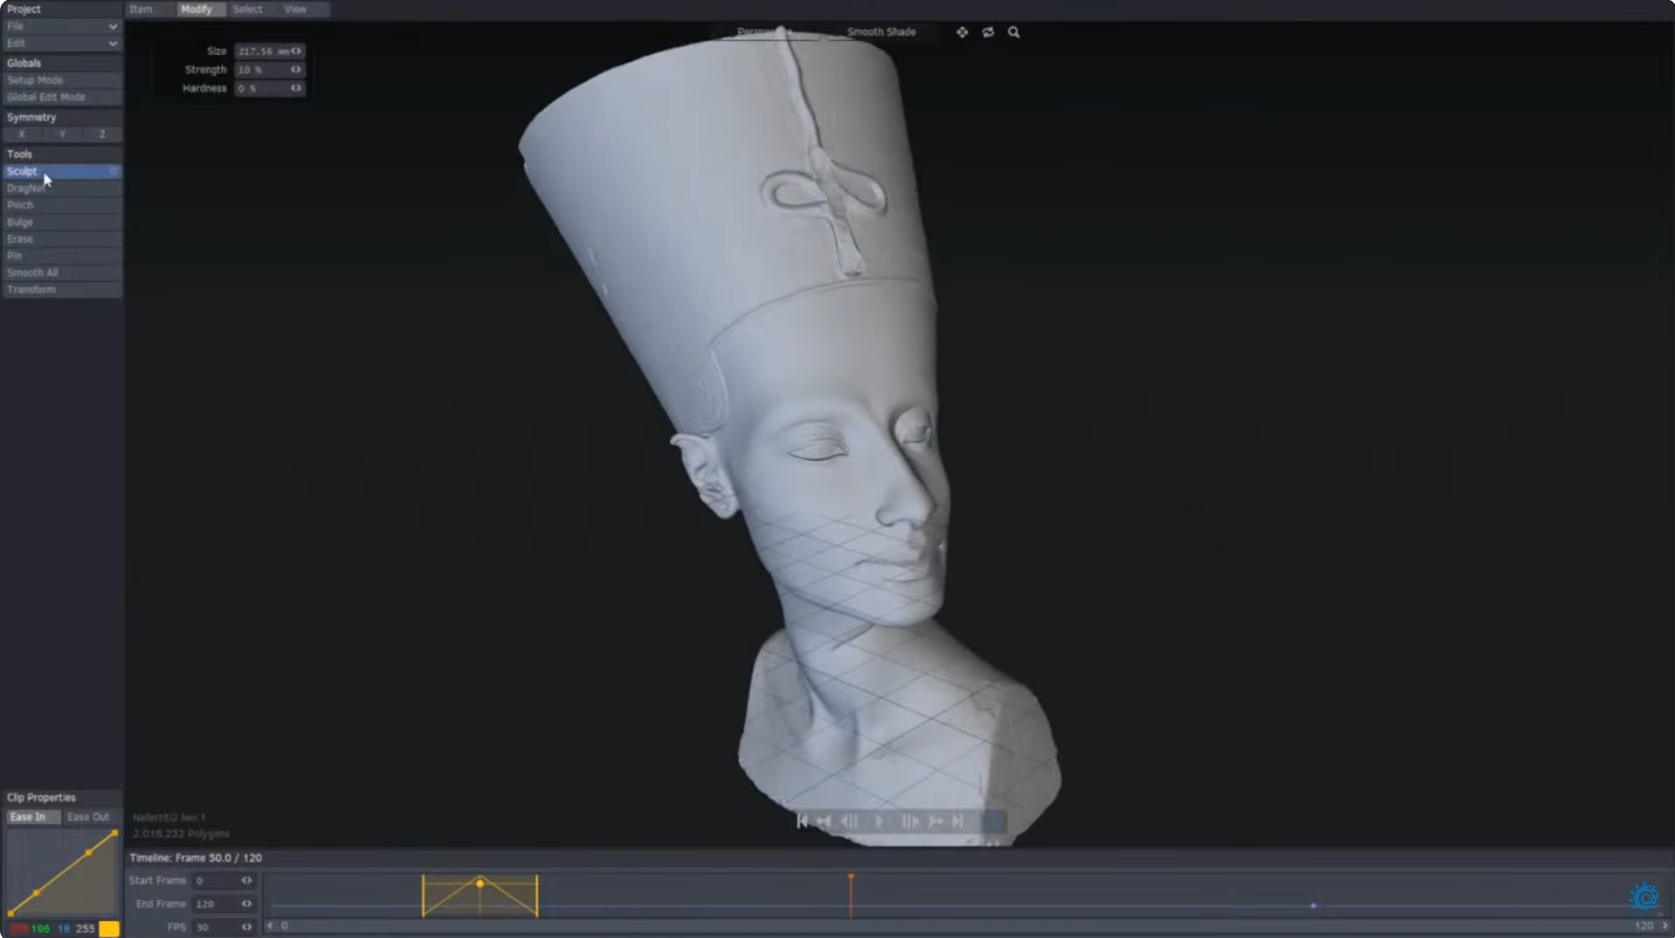Click the viewport pan (move) icon
This screenshot has height=938, width=1675.
(961, 32)
